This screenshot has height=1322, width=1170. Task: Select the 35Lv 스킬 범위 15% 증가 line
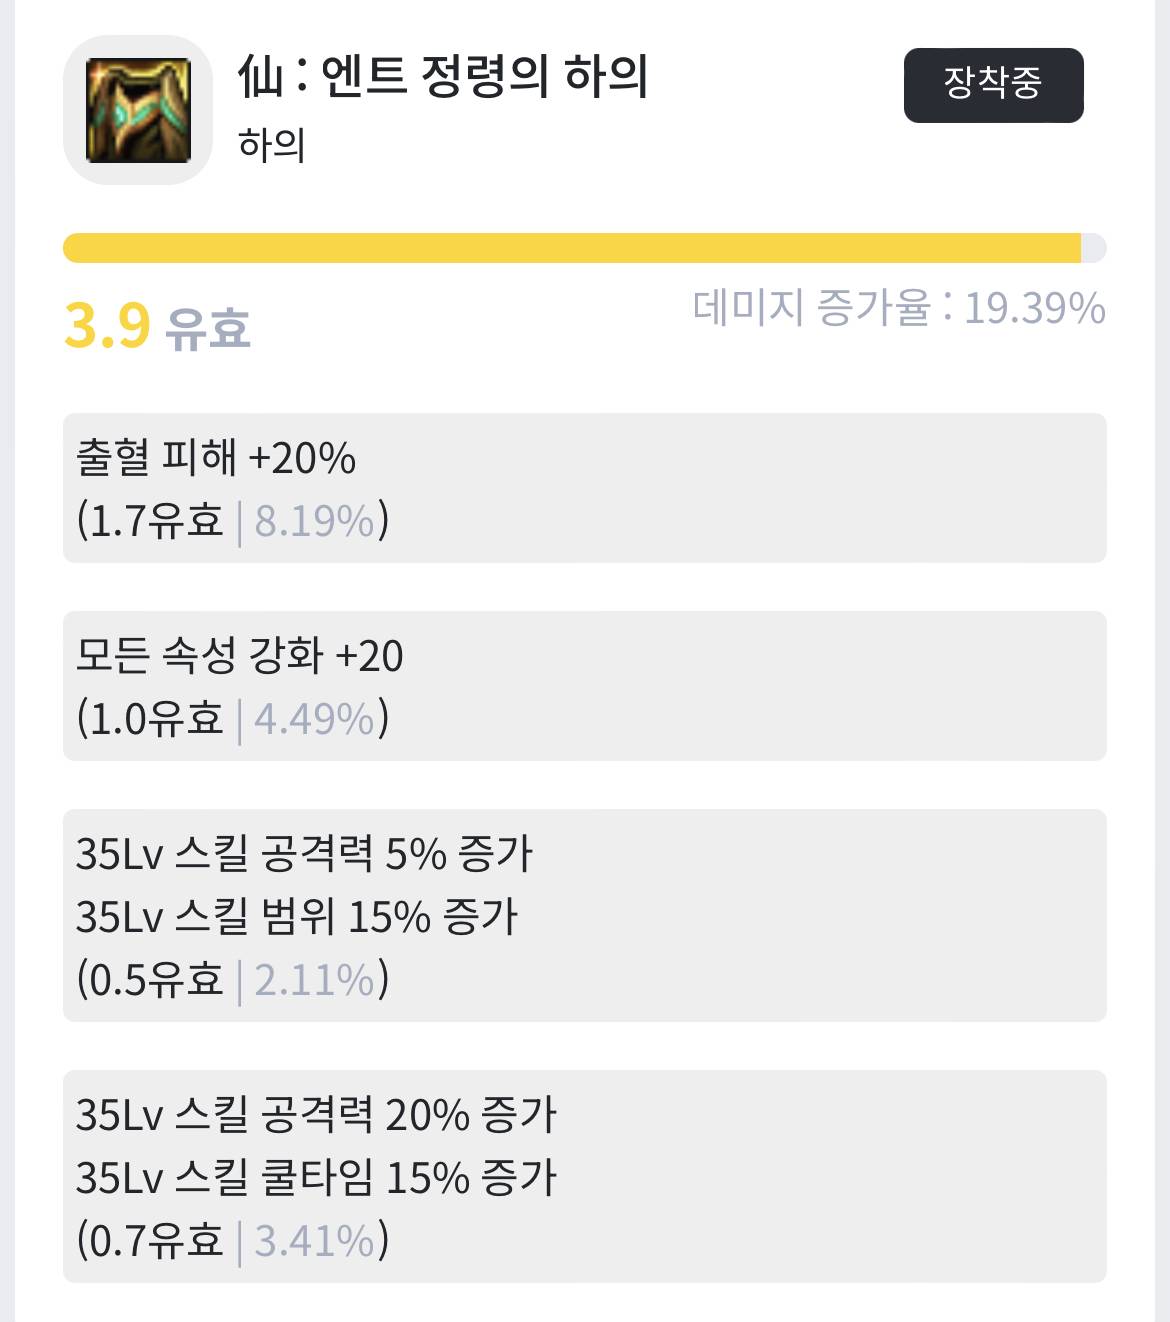coord(297,917)
